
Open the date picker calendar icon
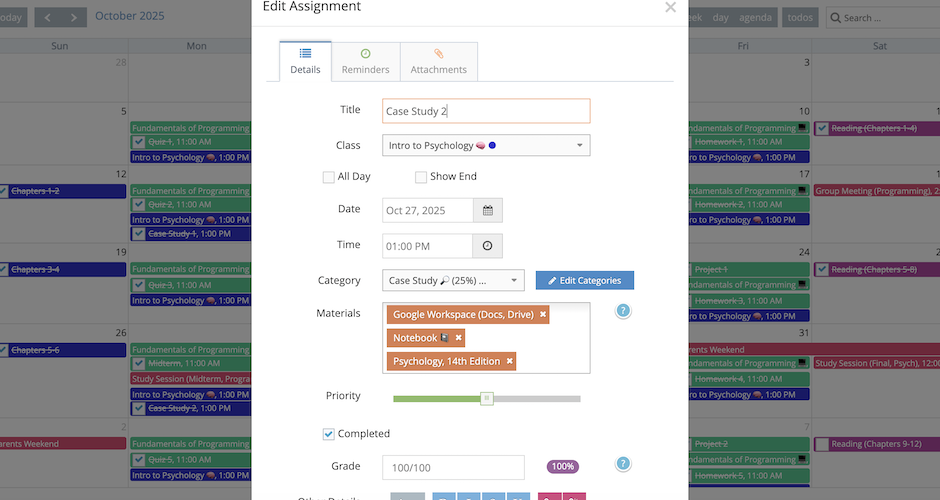(x=488, y=210)
